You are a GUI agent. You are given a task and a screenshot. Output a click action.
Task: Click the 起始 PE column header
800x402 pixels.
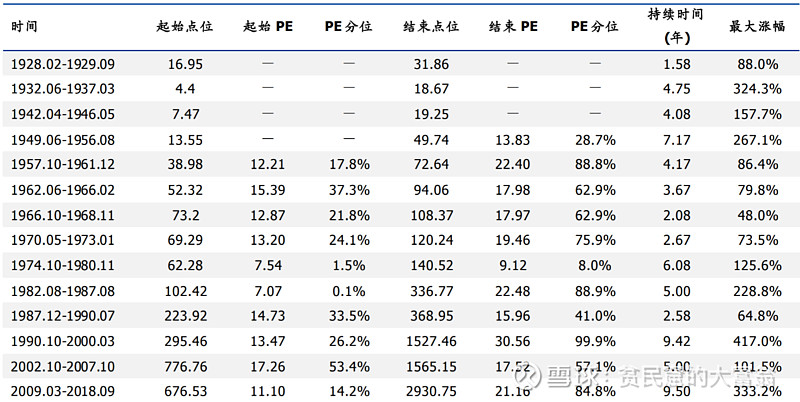click(x=268, y=26)
